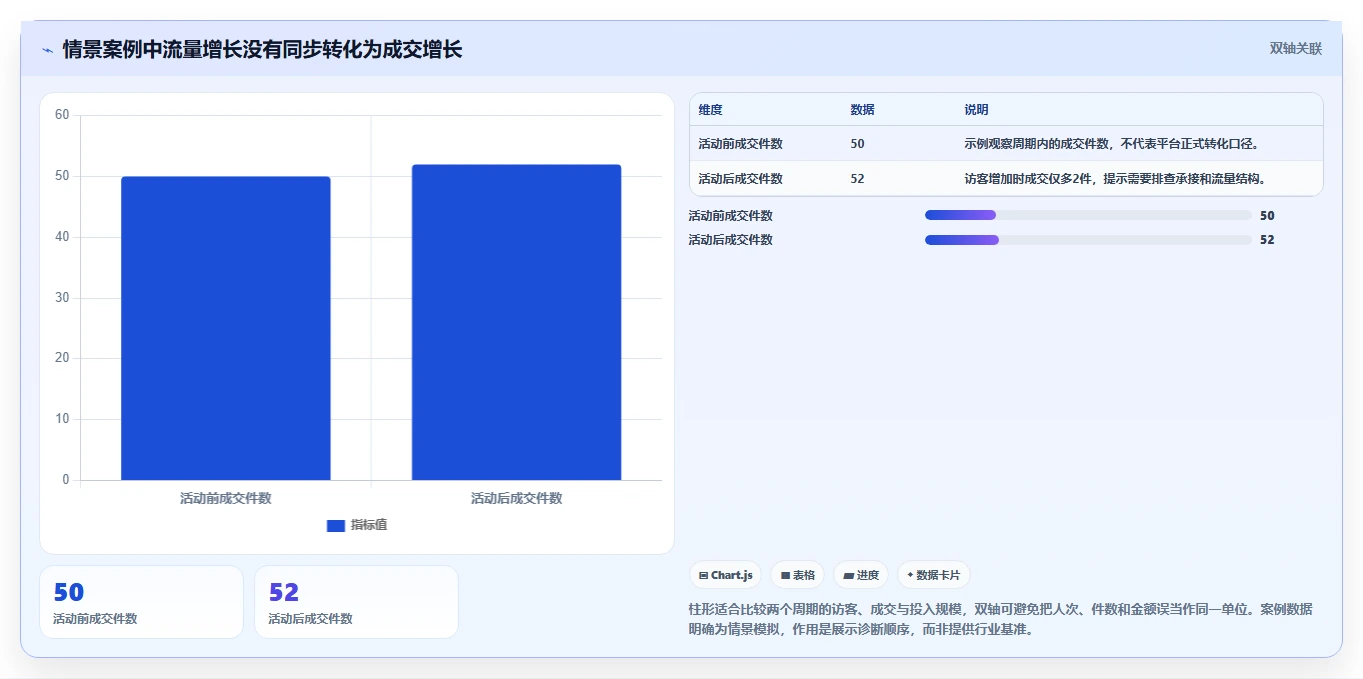The height and width of the screenshot is (679, 1363).
Task: Toggle the 指标值 legend color box
Action: (336, 526)
